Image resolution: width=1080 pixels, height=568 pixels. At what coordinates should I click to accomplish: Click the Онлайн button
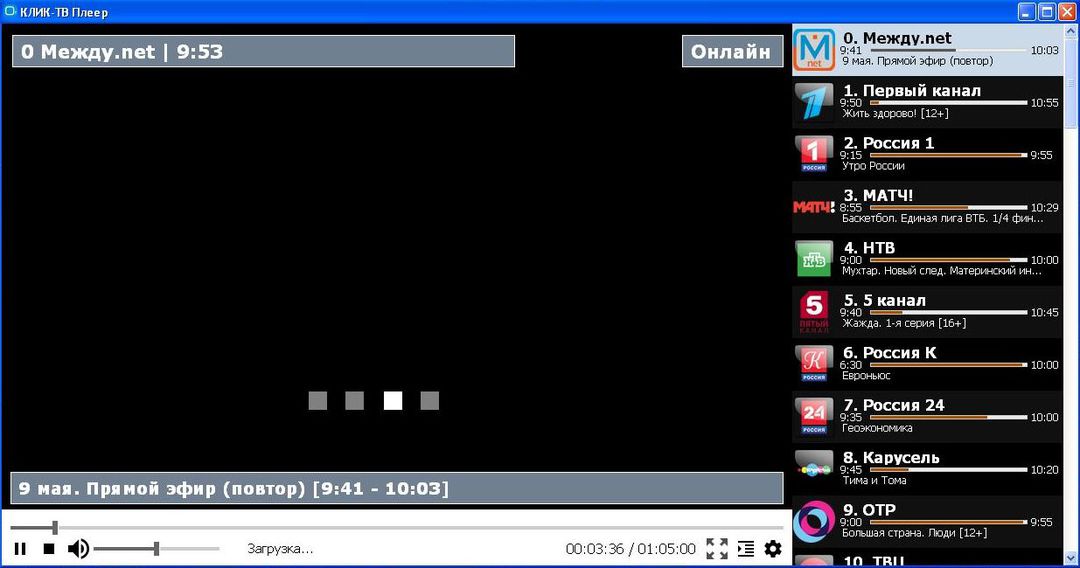pos(731,52)
